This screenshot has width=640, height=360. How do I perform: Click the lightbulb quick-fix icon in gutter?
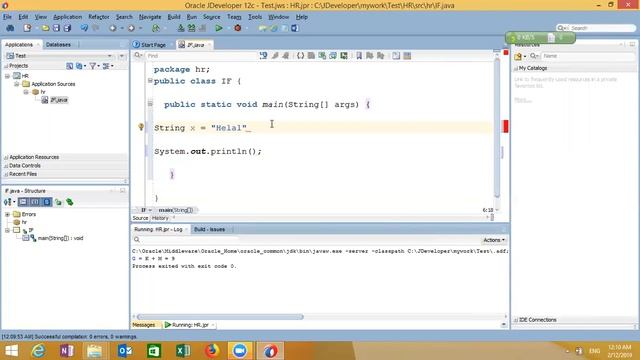141,127
